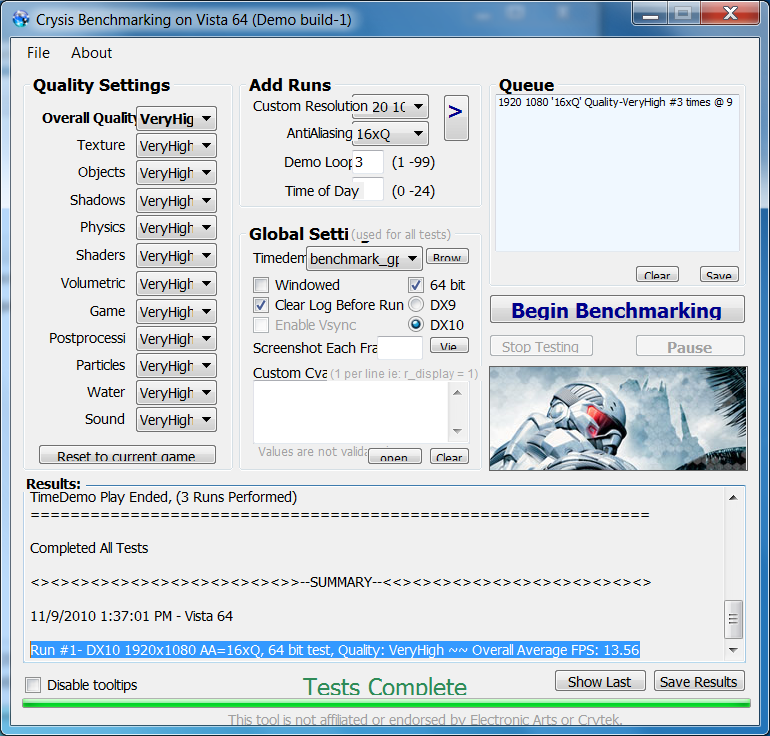
Task: Click inside the Custom Cvars text area
Action: click(x=351, y=412)
